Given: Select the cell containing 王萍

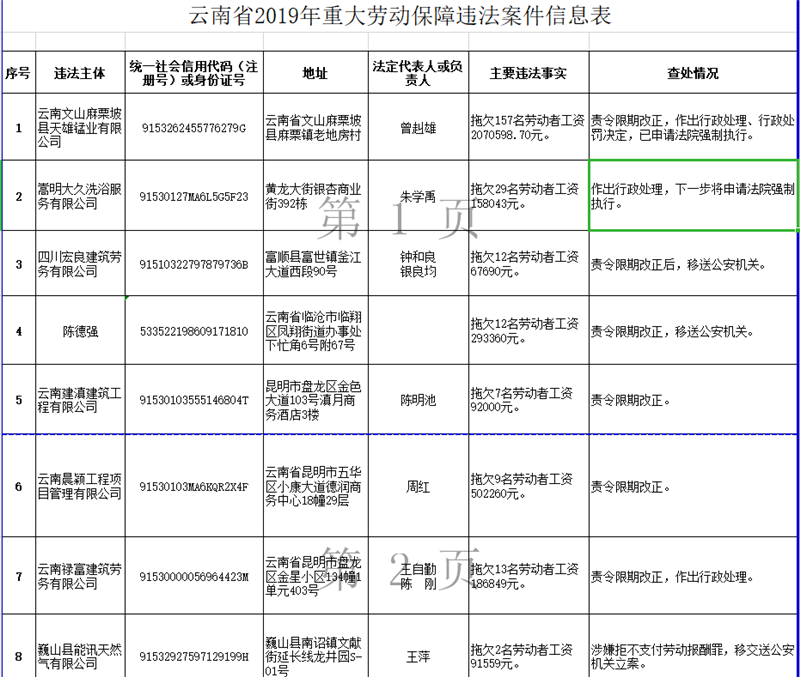Looking at the screenshot, I should [418, 656].
